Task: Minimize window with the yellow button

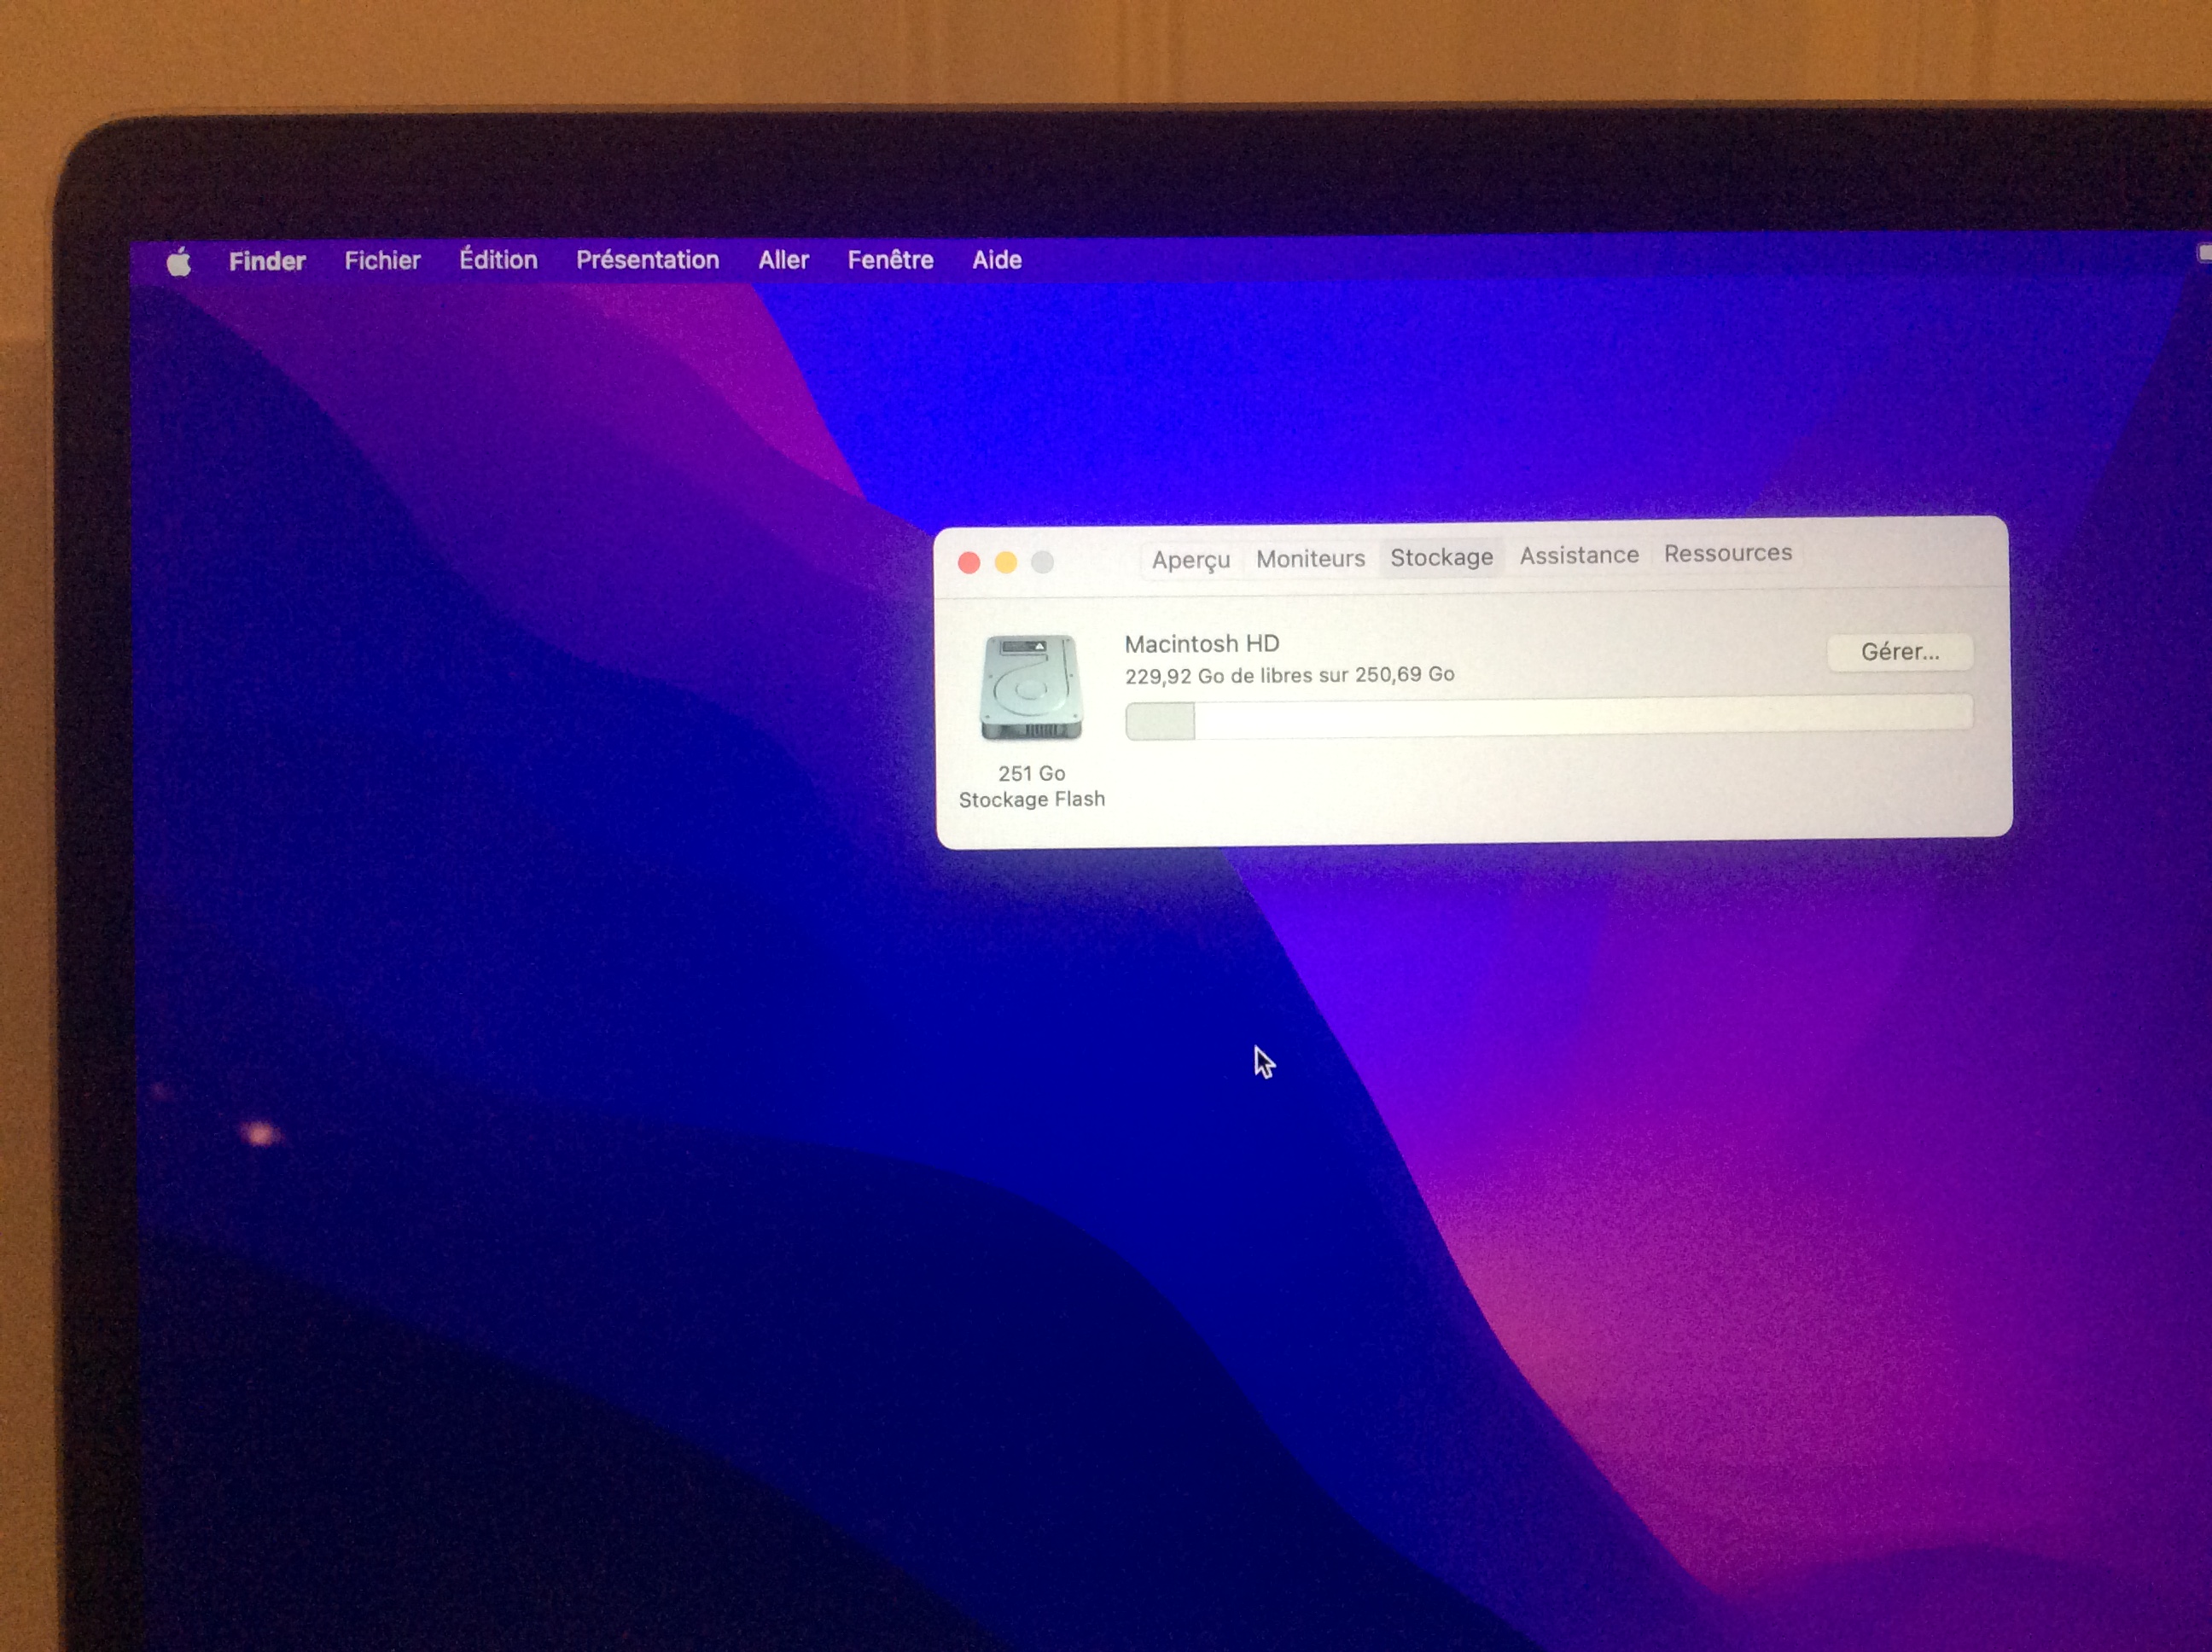Action: tap(1005, 563)
